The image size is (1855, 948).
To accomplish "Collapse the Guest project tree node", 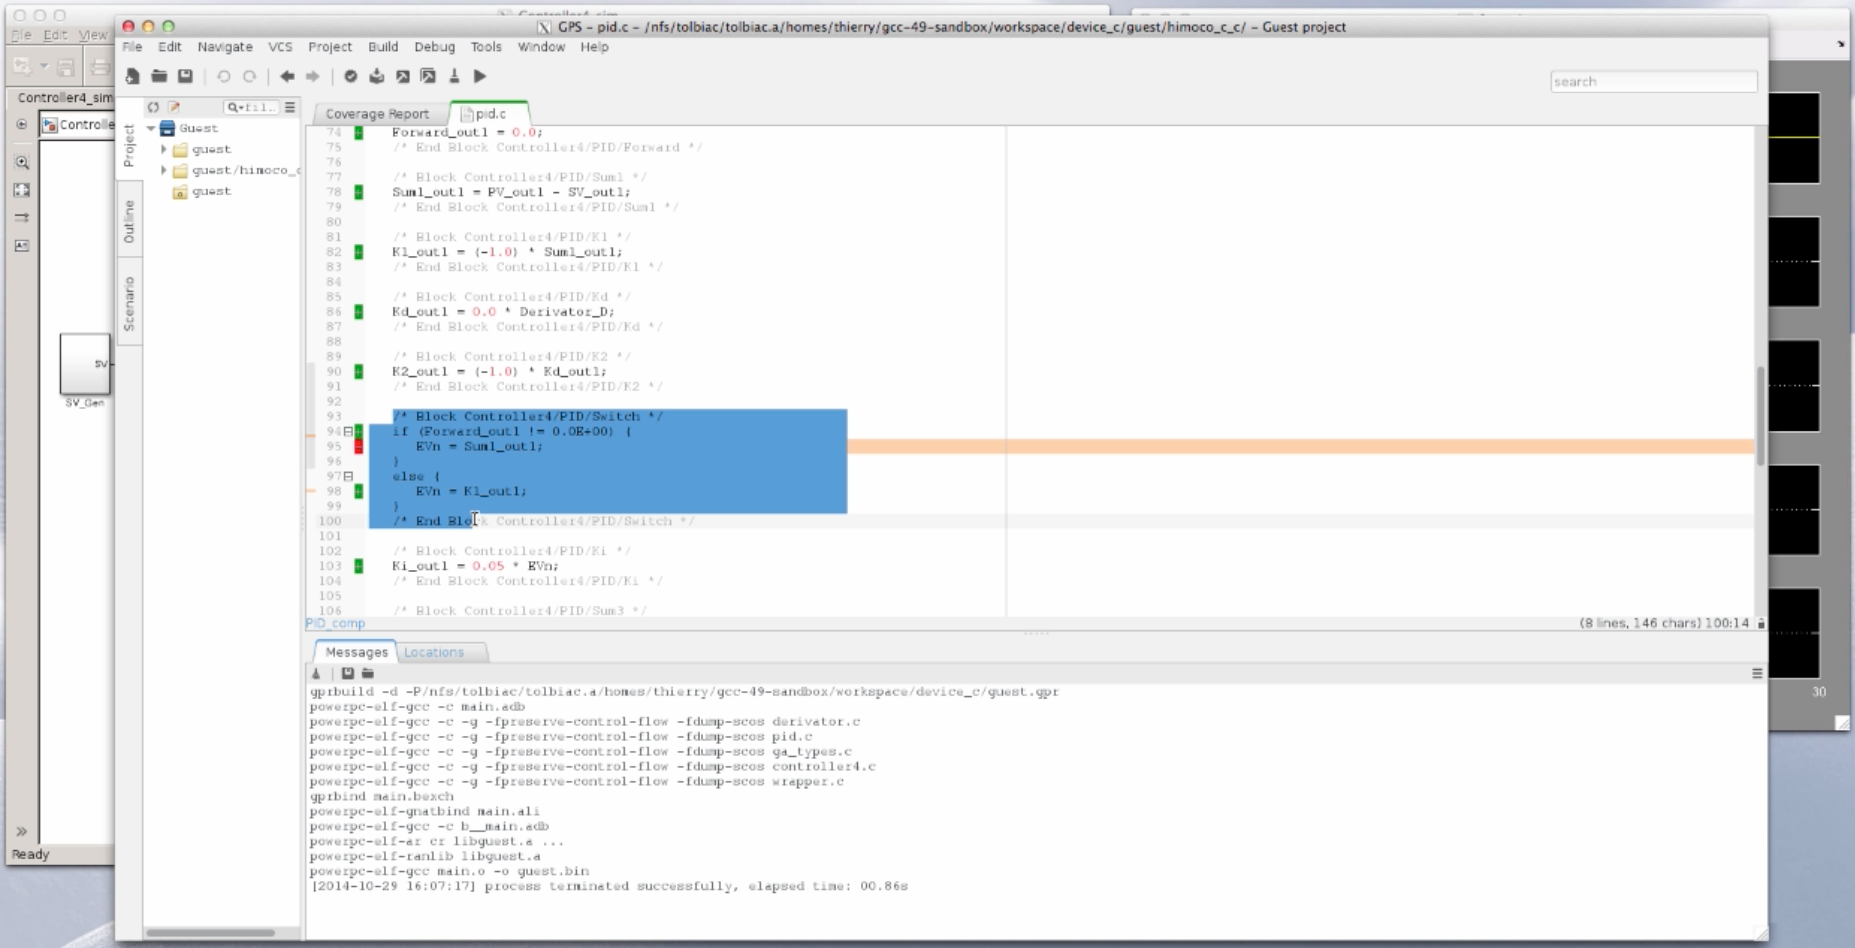I will tap(152, 129).
